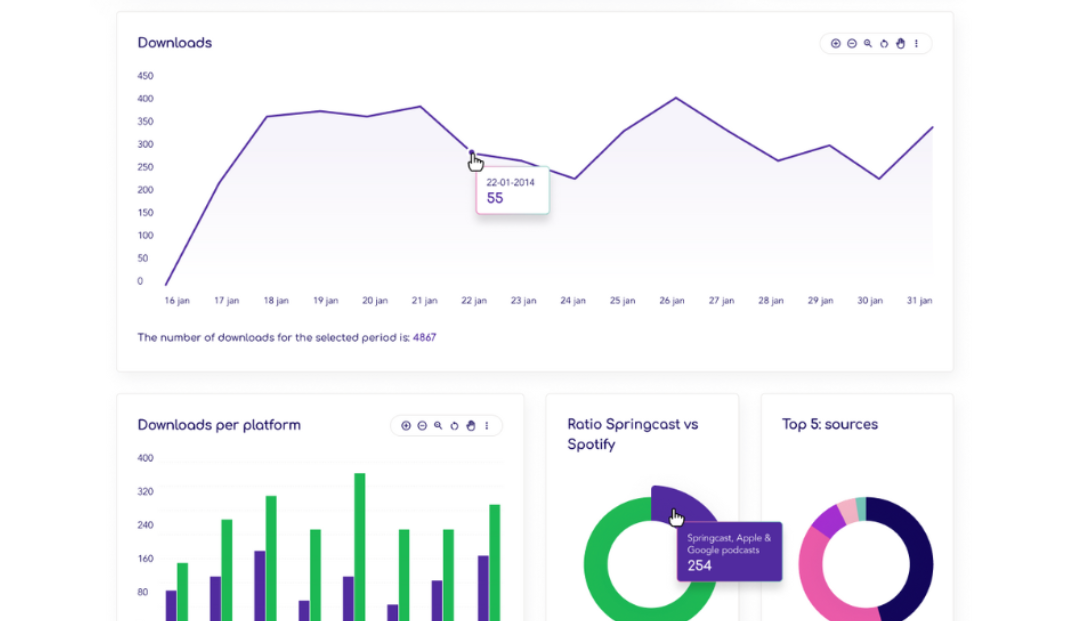Viewport: 1065px width, 621px height.
Task: Click the tallest green bar in platform chart
Action: [x=360, y=547]
